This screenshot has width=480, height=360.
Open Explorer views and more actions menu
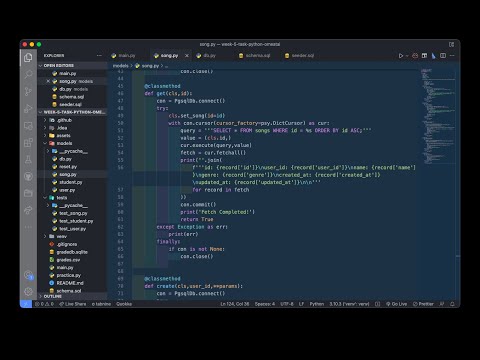99,56
